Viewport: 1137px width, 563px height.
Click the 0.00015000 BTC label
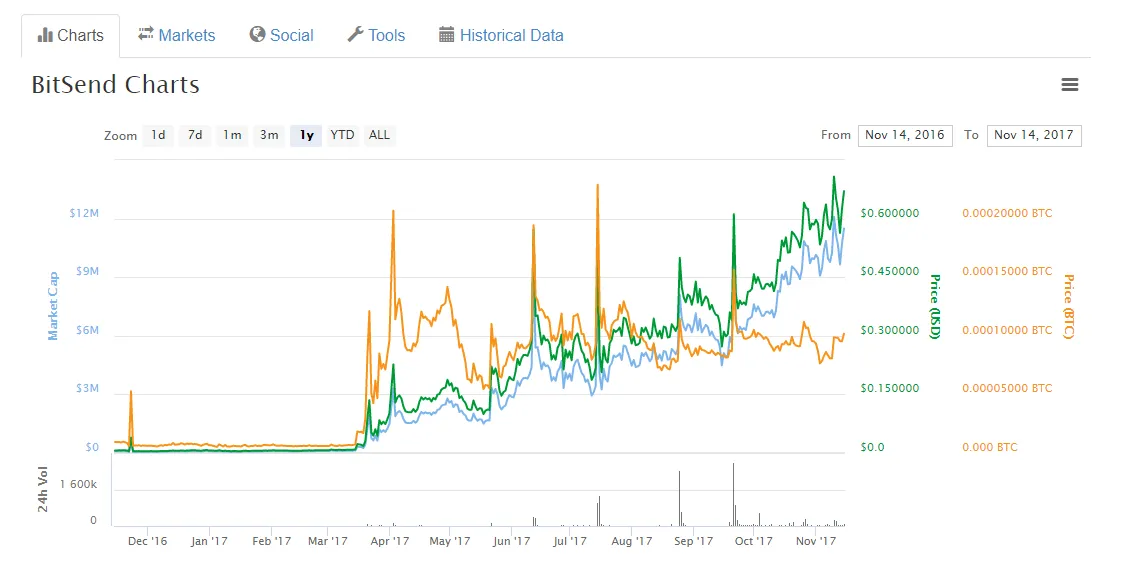point(1006,271)
